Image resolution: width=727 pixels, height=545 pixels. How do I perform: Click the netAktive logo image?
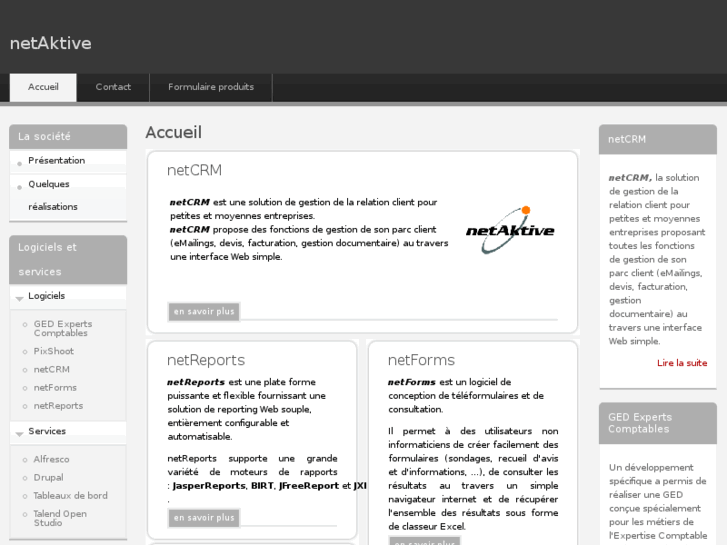pyautogui.click(x=510, y=230)
